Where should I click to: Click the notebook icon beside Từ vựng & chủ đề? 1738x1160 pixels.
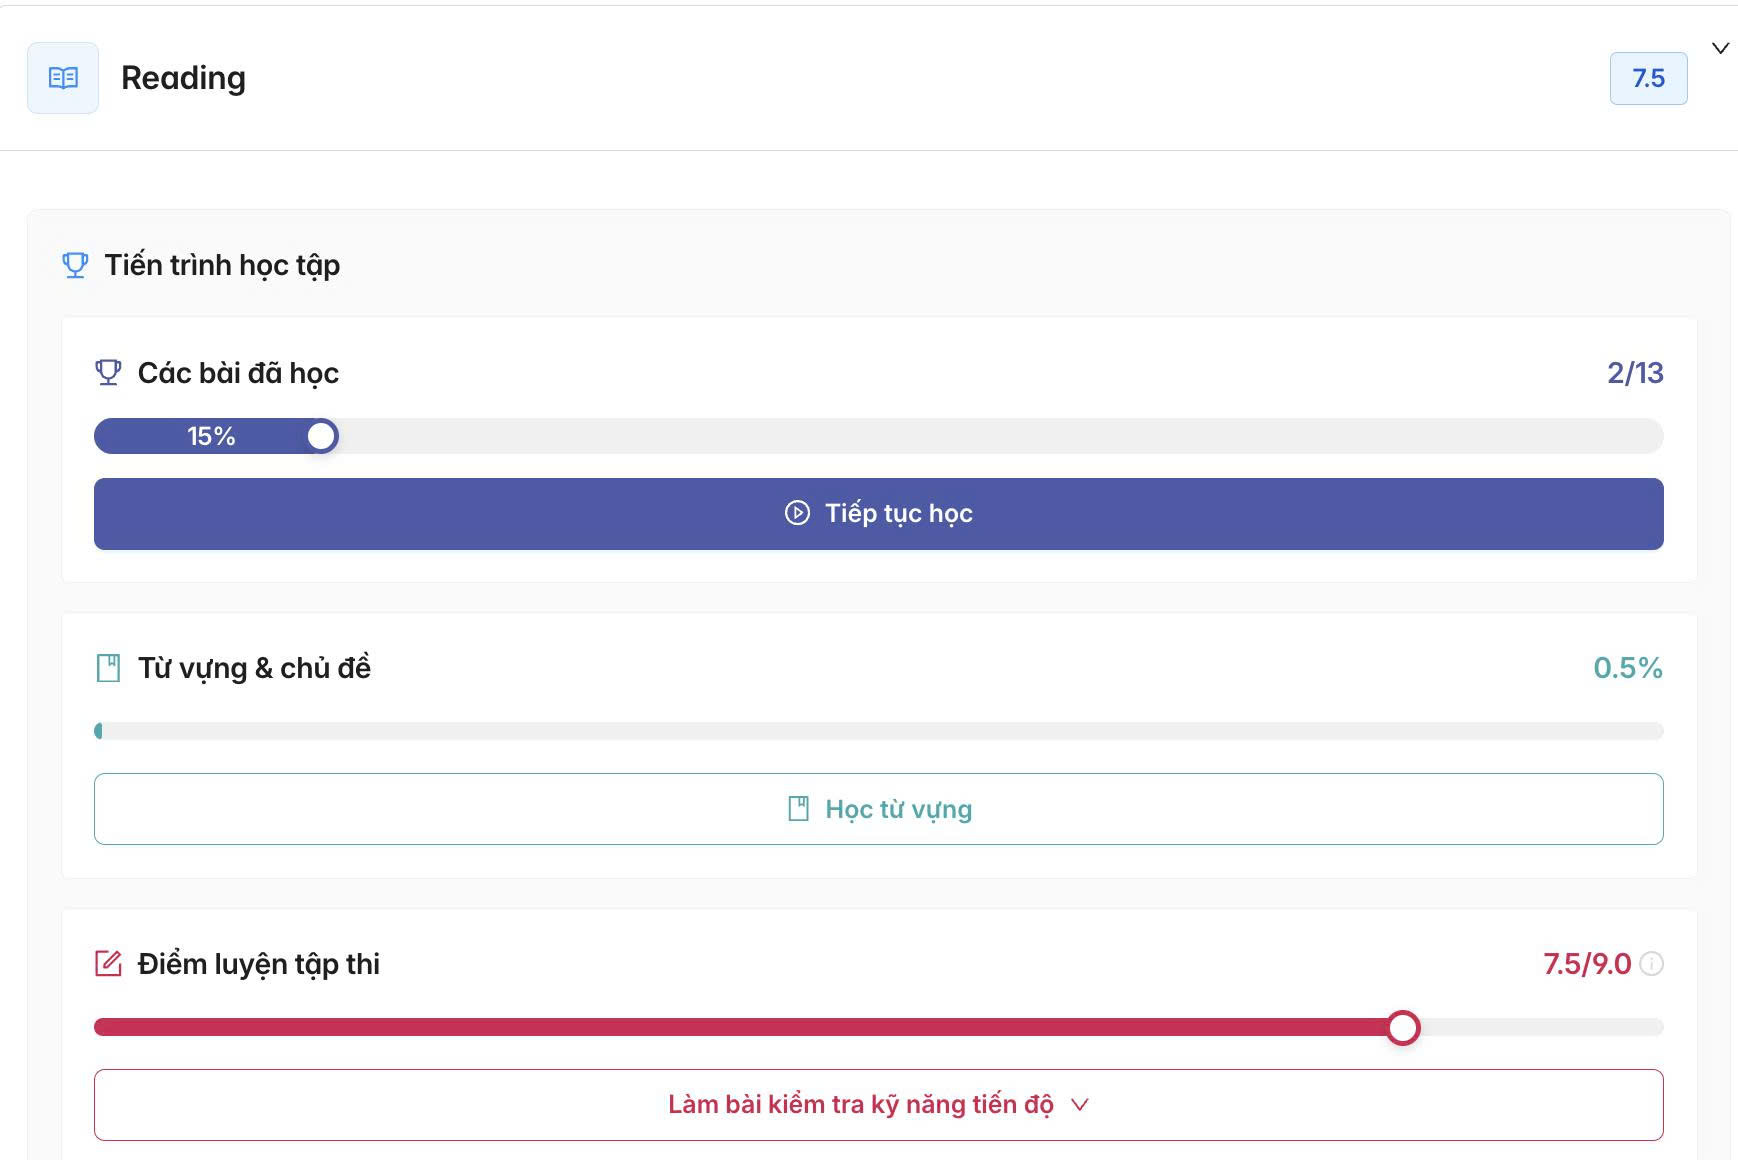(x=108, y=668)
